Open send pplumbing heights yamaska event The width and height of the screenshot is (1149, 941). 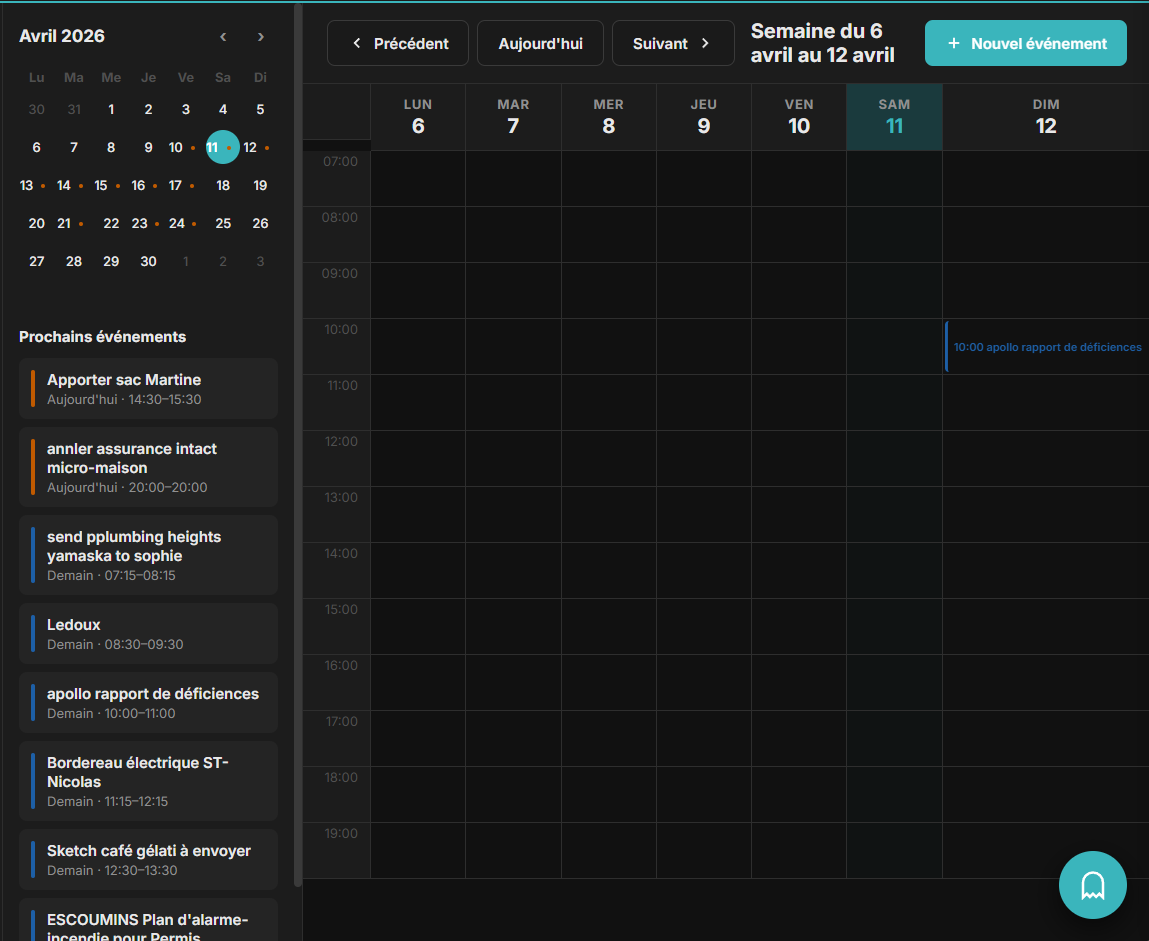(x=148, y=554)
